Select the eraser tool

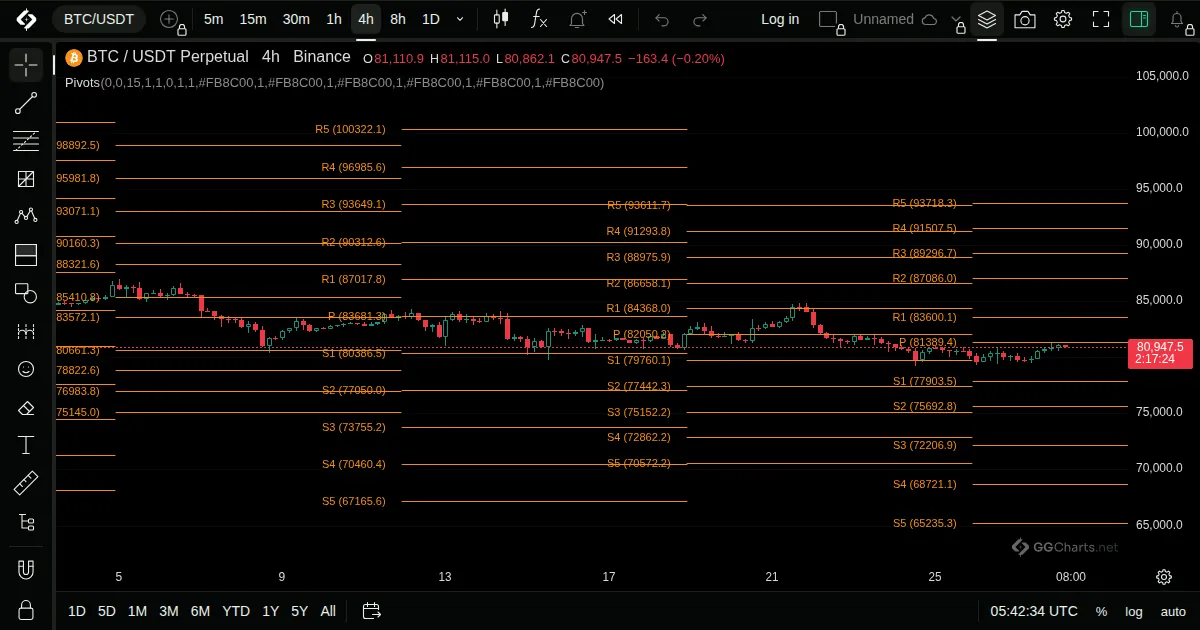click(x=26, y=407)
